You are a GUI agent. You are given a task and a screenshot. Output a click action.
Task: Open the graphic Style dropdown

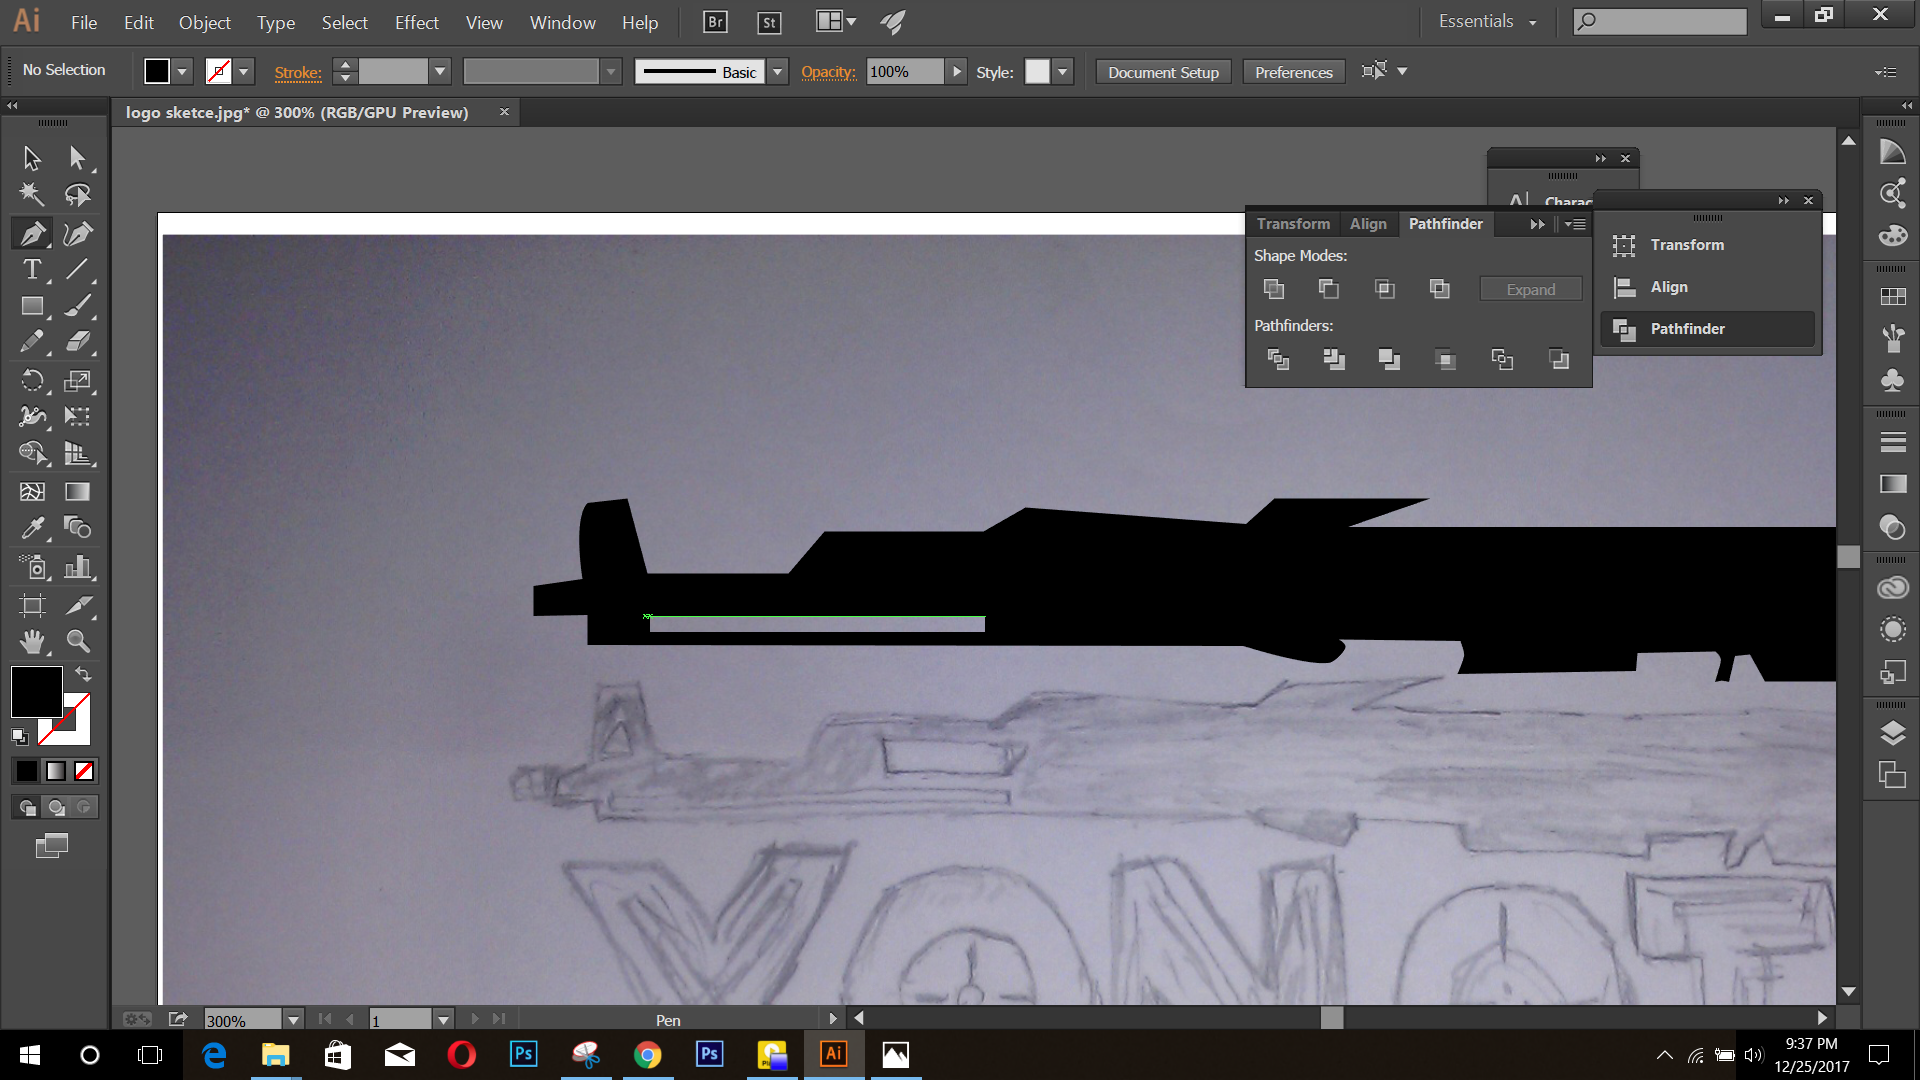(x=1063, y=72)
